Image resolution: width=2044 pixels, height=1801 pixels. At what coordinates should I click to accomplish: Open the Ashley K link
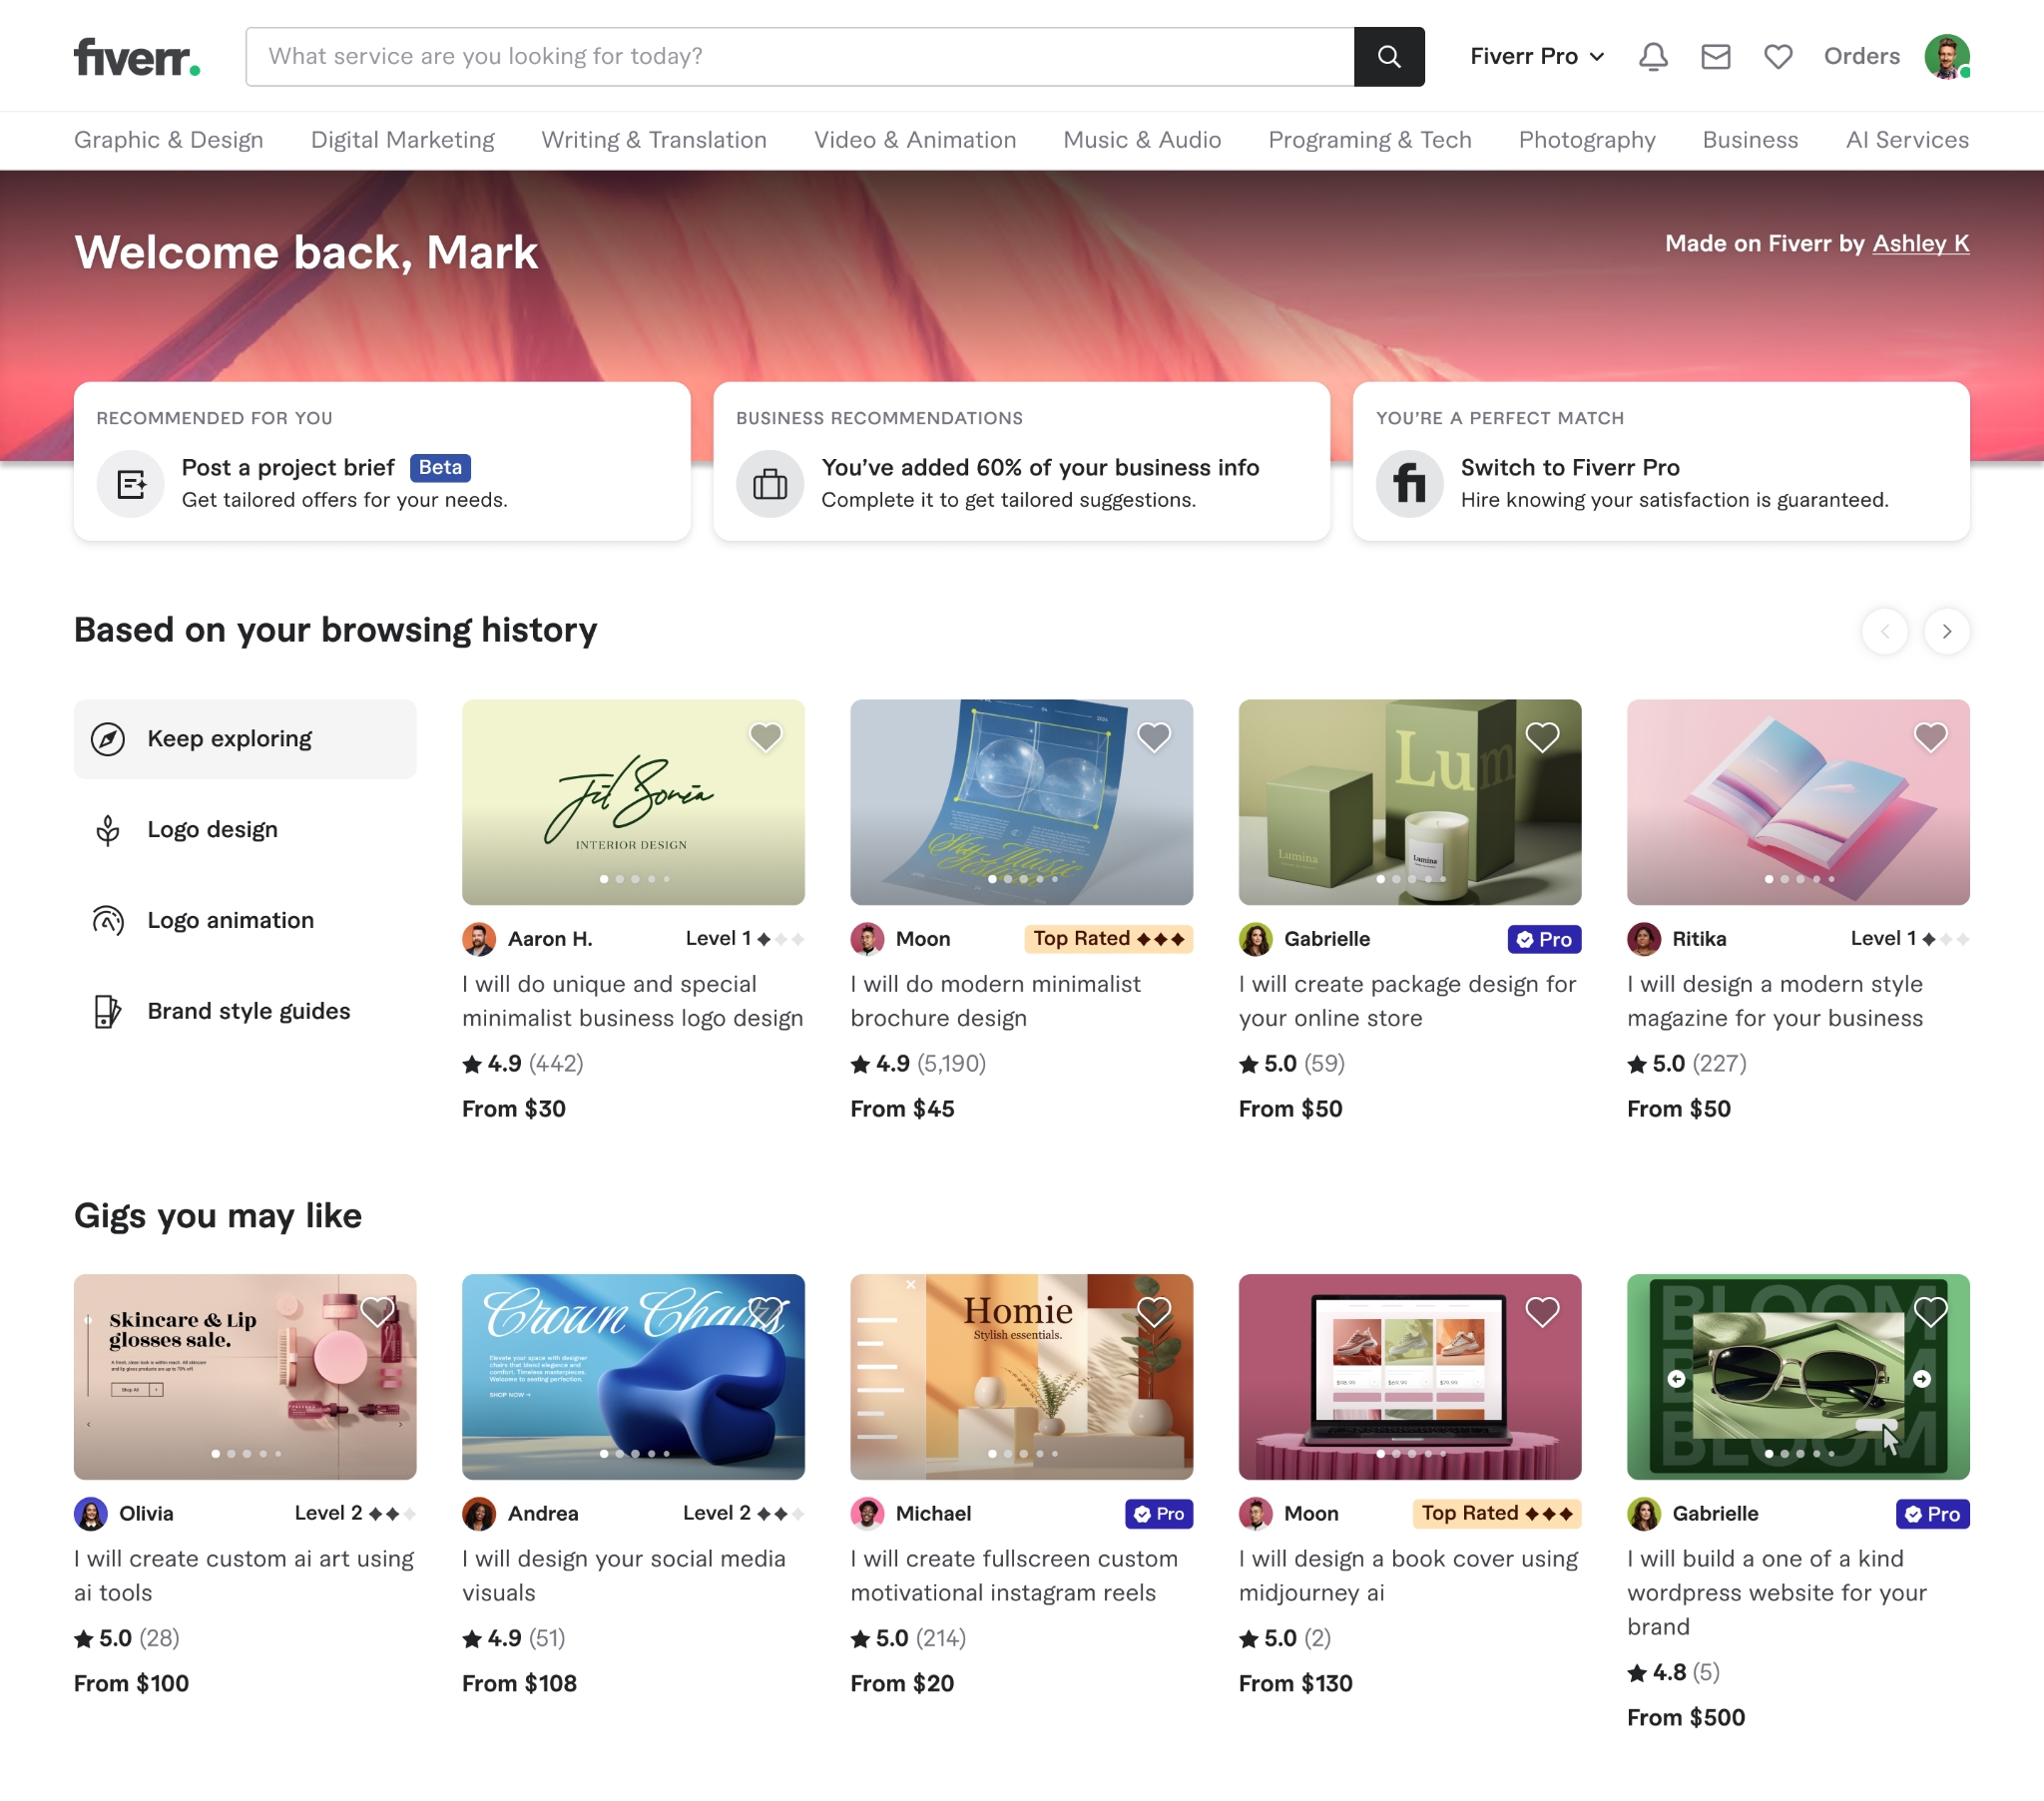[x=1920, y=243]
